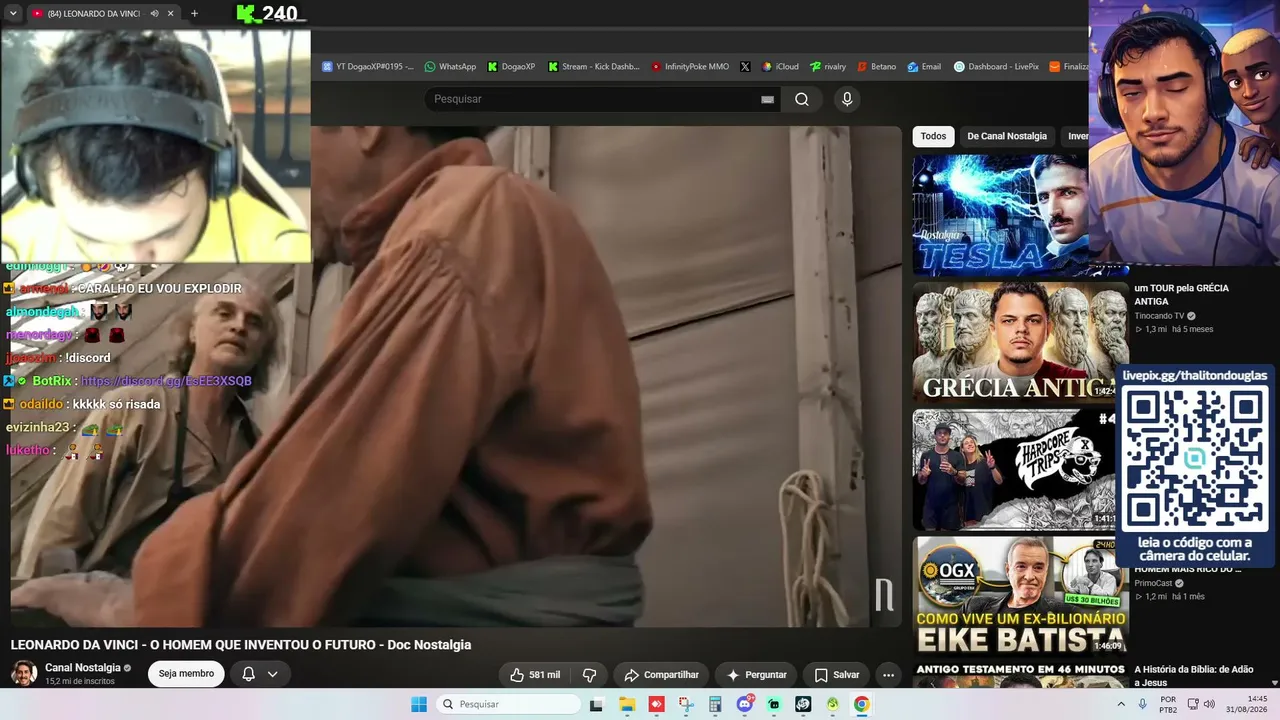Viewport: 1280px width, 720px height.
Task: Switch to the LEONARDO DA VINCI browser tab
Action: point(94,13)
